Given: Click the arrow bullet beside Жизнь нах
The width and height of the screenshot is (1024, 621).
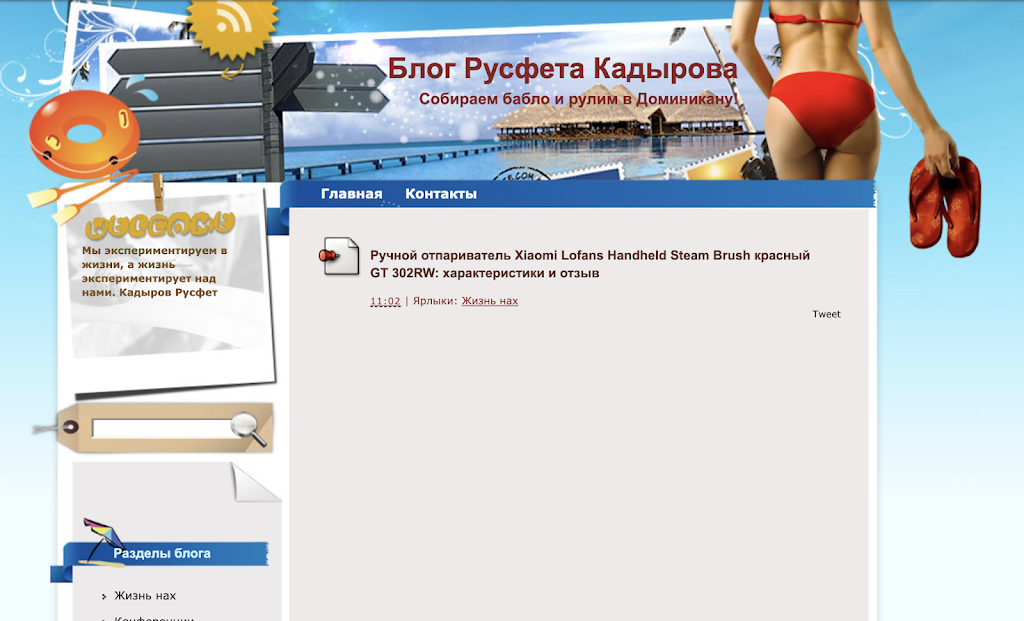Looking at the screenshot, I should 104,597.
